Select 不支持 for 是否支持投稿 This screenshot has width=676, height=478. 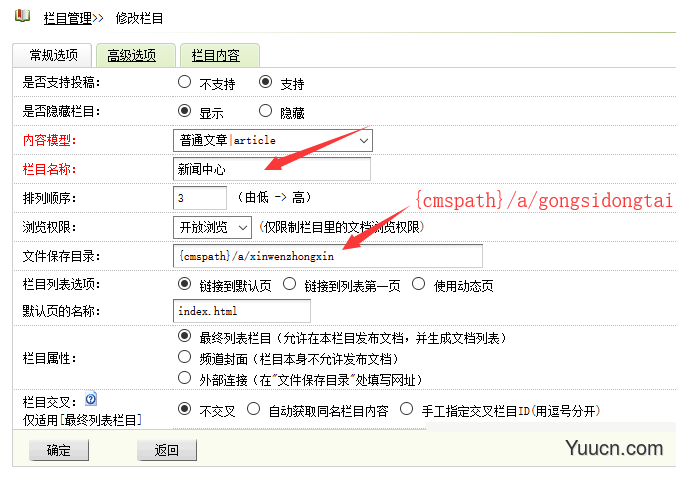point(185,83)
